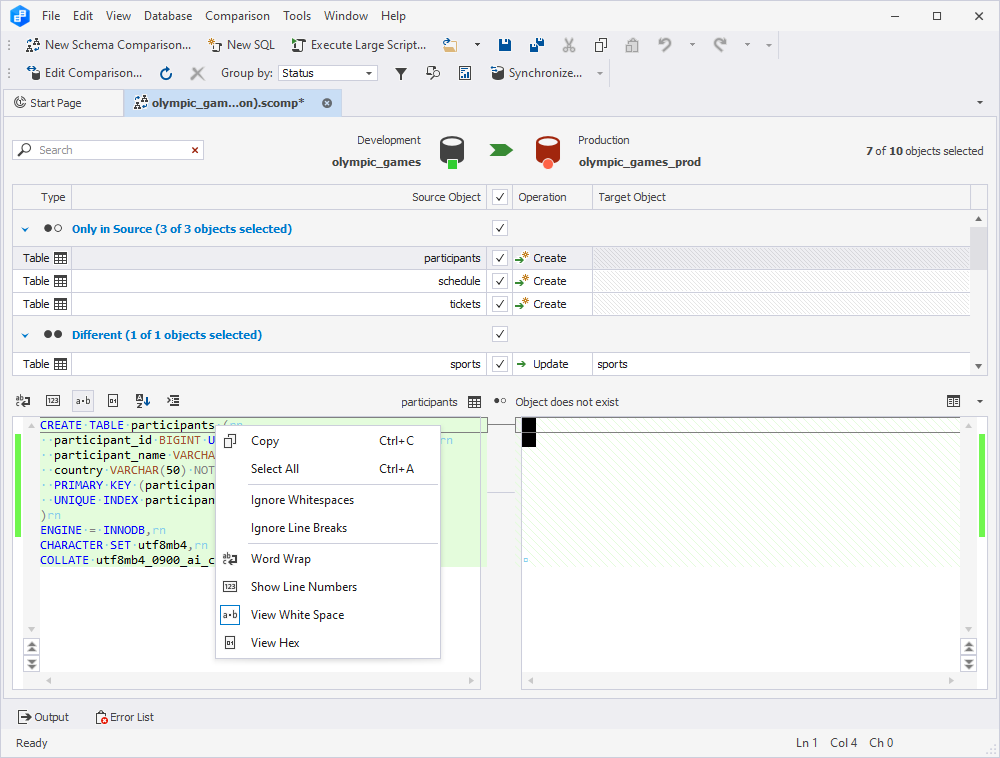Uncheck the schedule table checkbox

[x=500, y=281]
